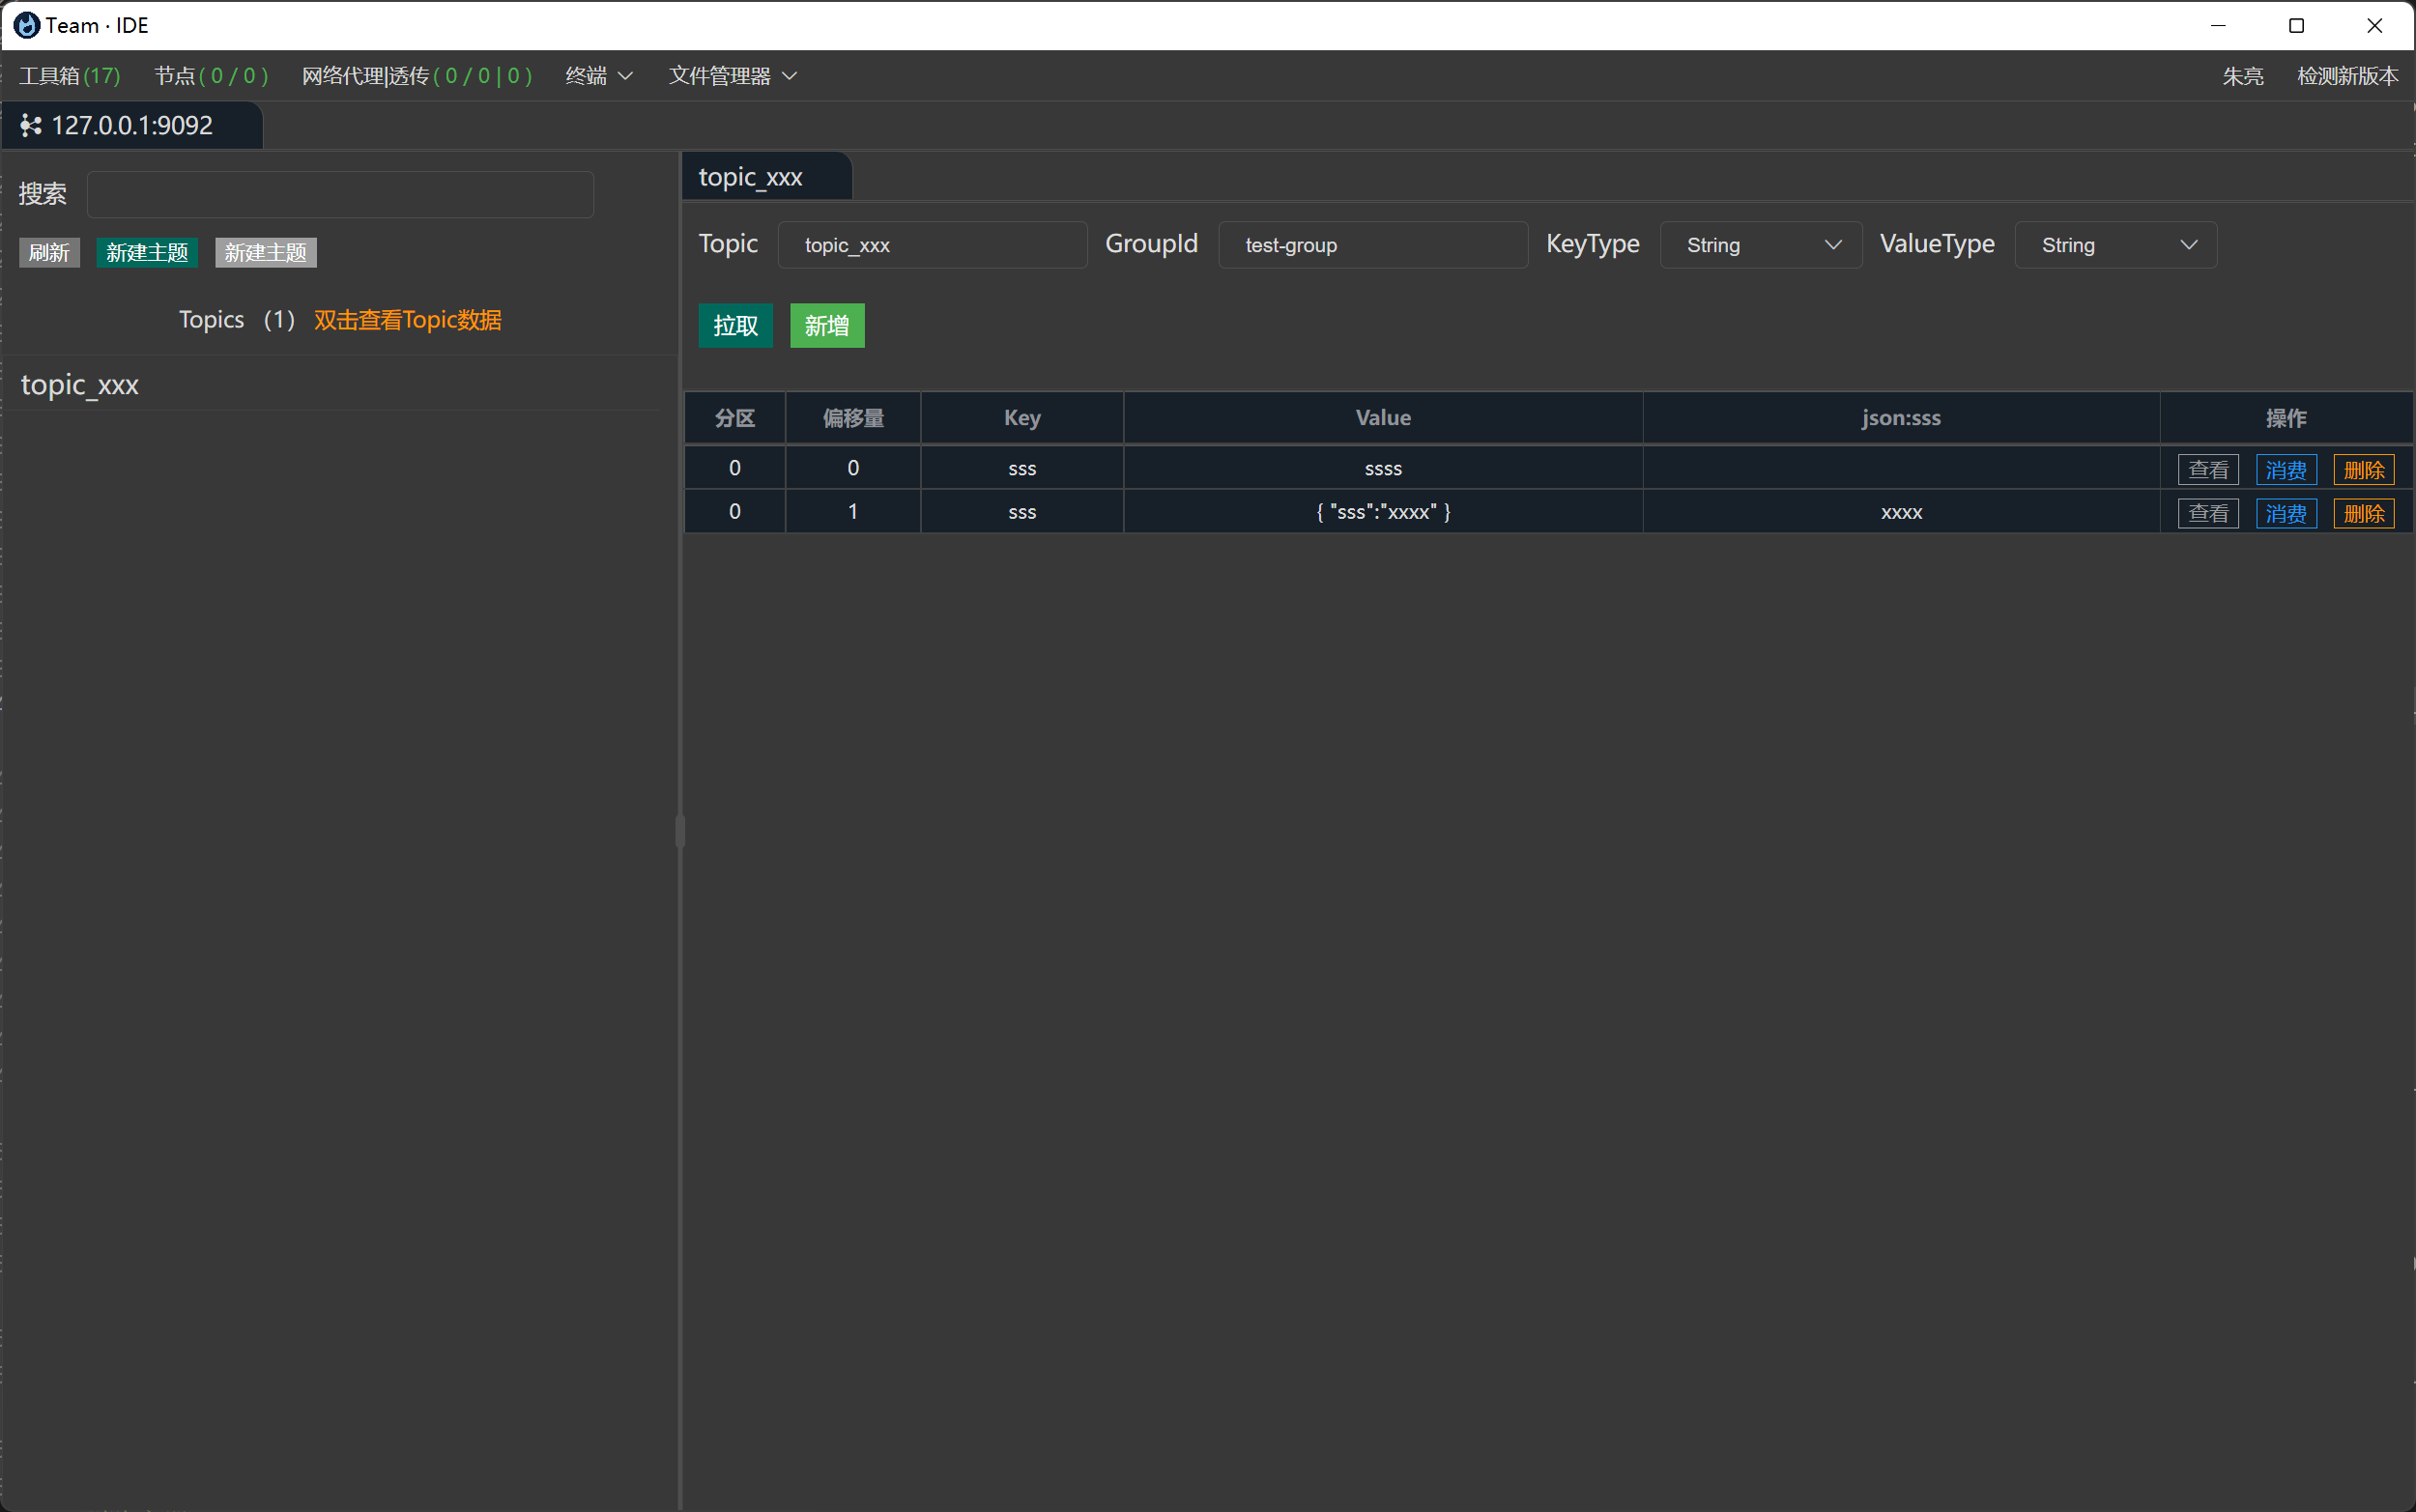Click the 刷新 button to refresh topics
Viewport: 2416px width, 1512px height.
pos(48,252)
